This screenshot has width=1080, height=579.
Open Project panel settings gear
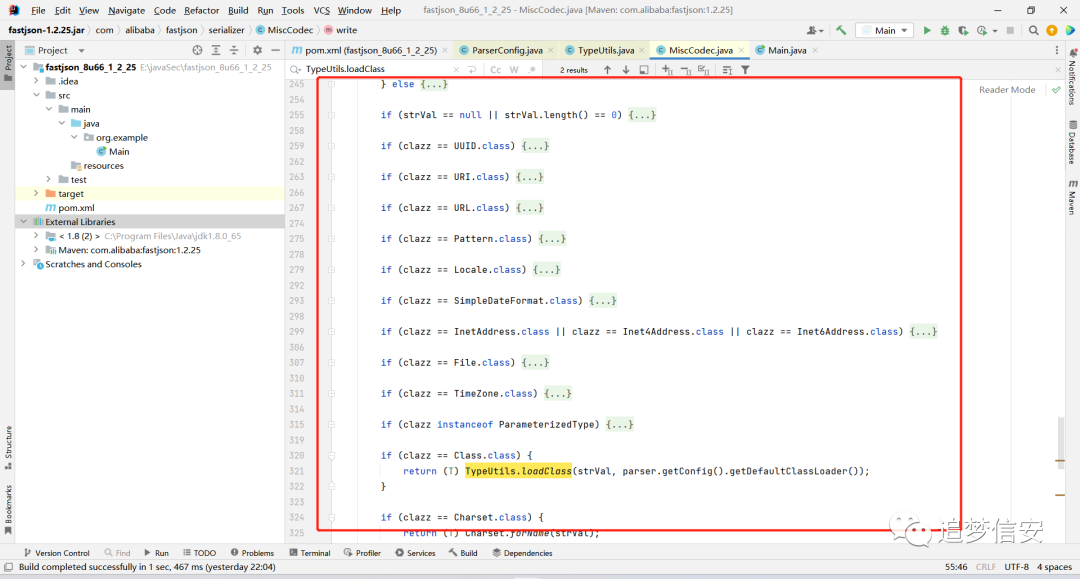click(257, 50)
